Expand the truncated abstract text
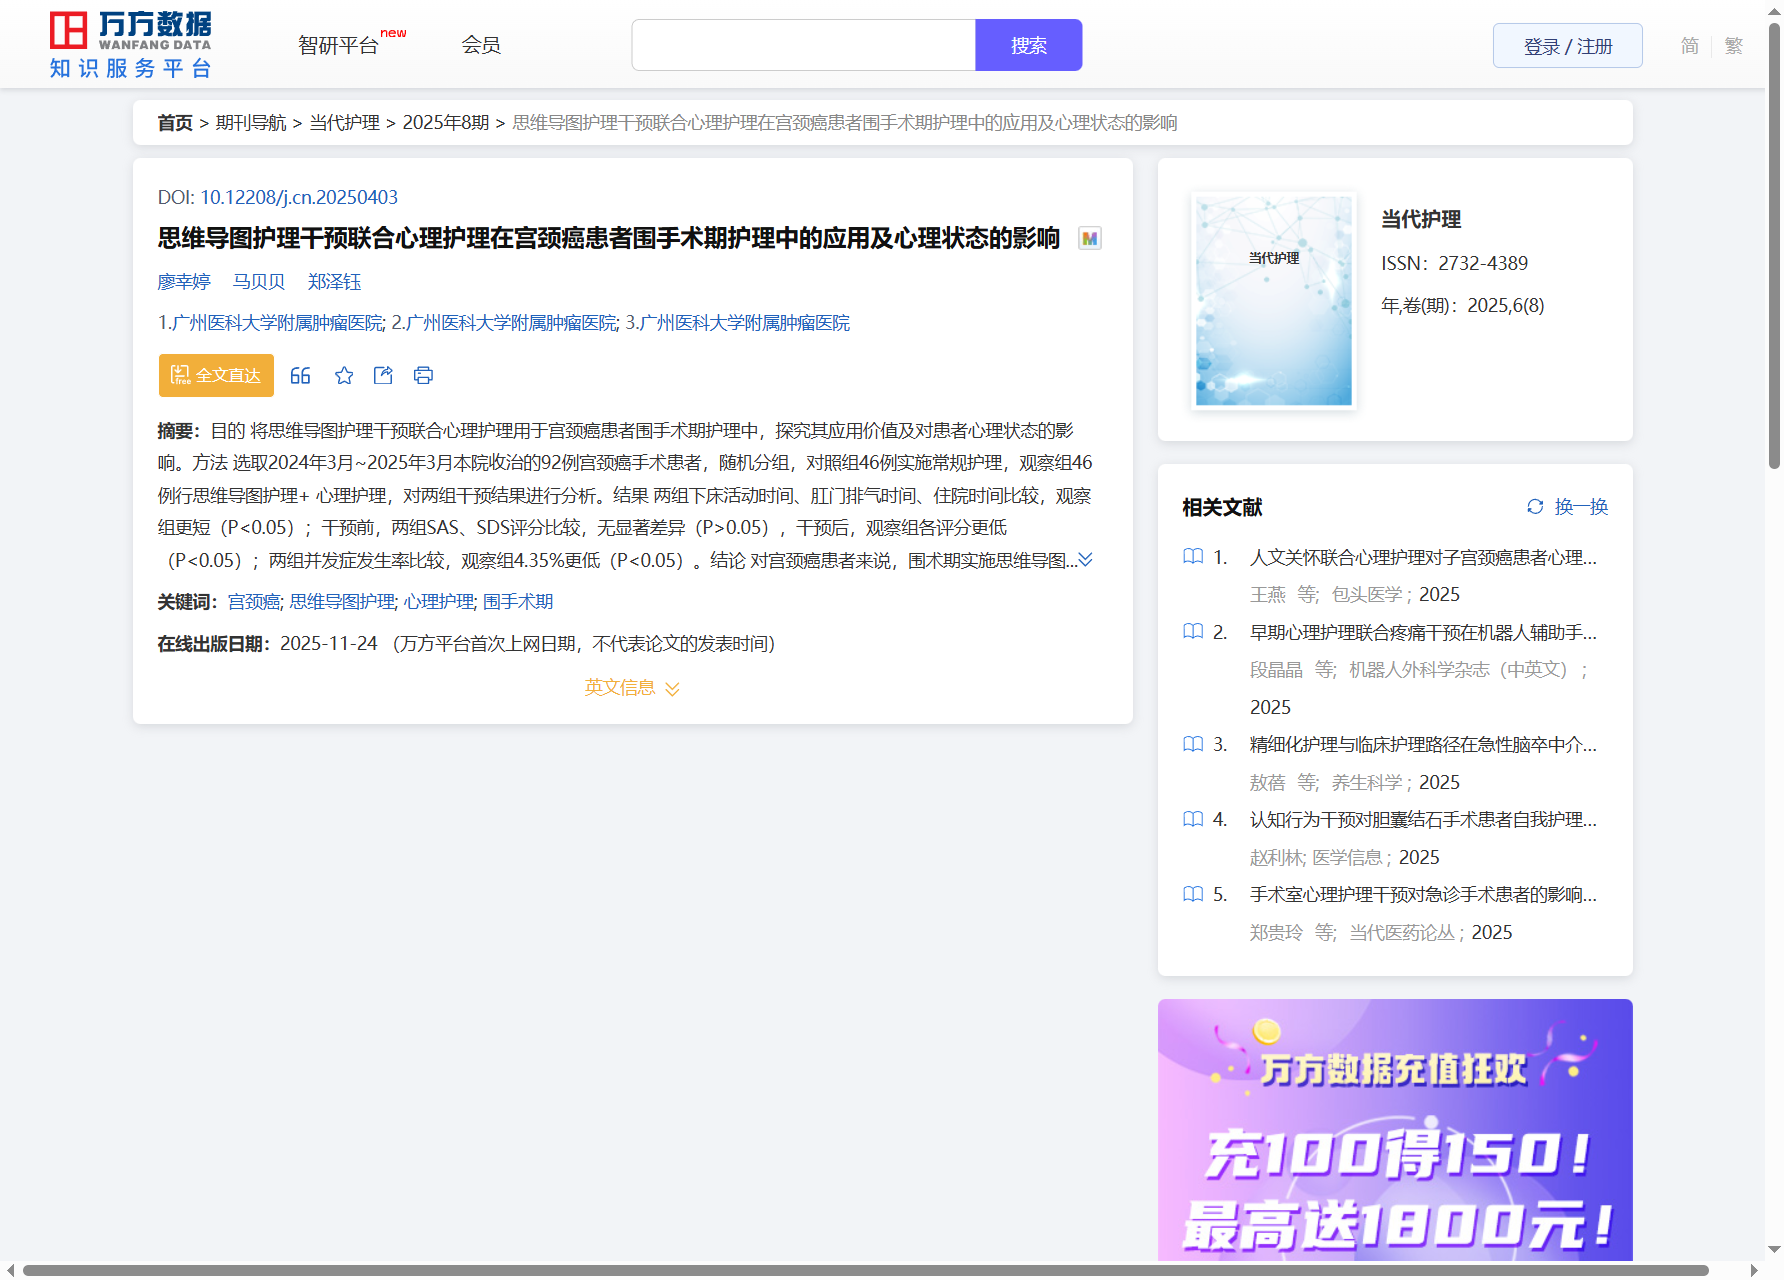This screenshot has height=1280, width=1784. (x=1086, y=560)
